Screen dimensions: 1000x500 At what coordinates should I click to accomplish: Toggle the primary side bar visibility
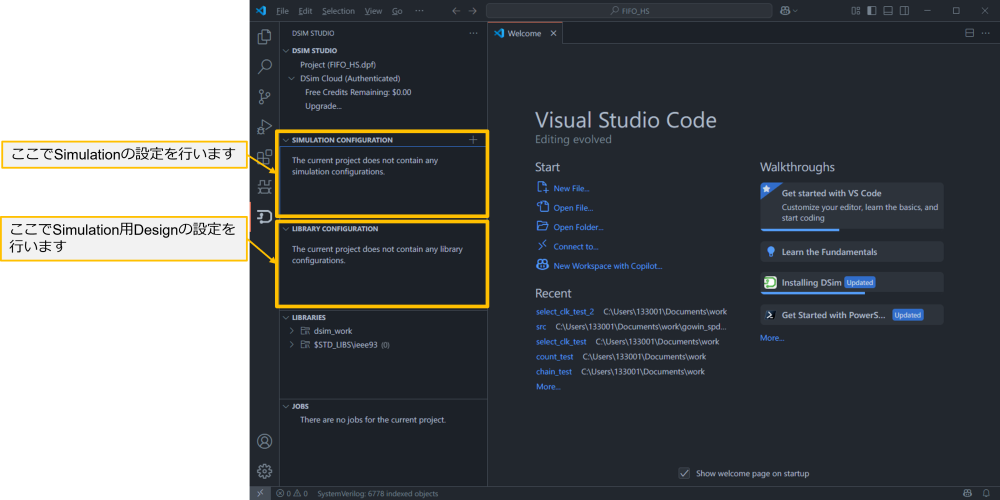871,11
